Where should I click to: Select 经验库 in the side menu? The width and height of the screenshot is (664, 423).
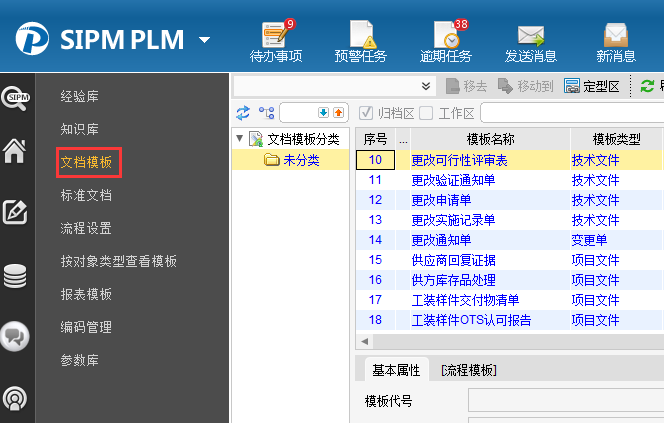(80, 96)
